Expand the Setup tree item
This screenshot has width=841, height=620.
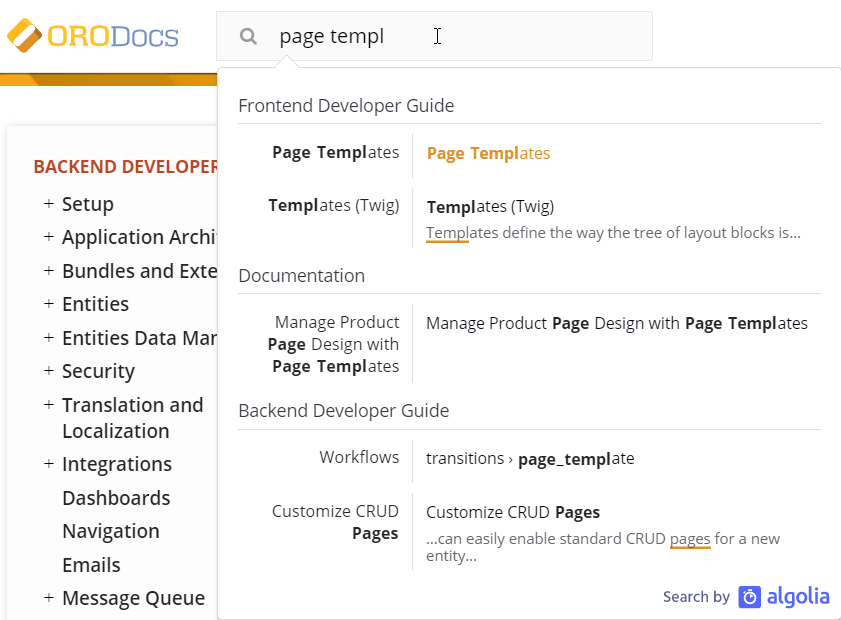(x=49, y=204)
